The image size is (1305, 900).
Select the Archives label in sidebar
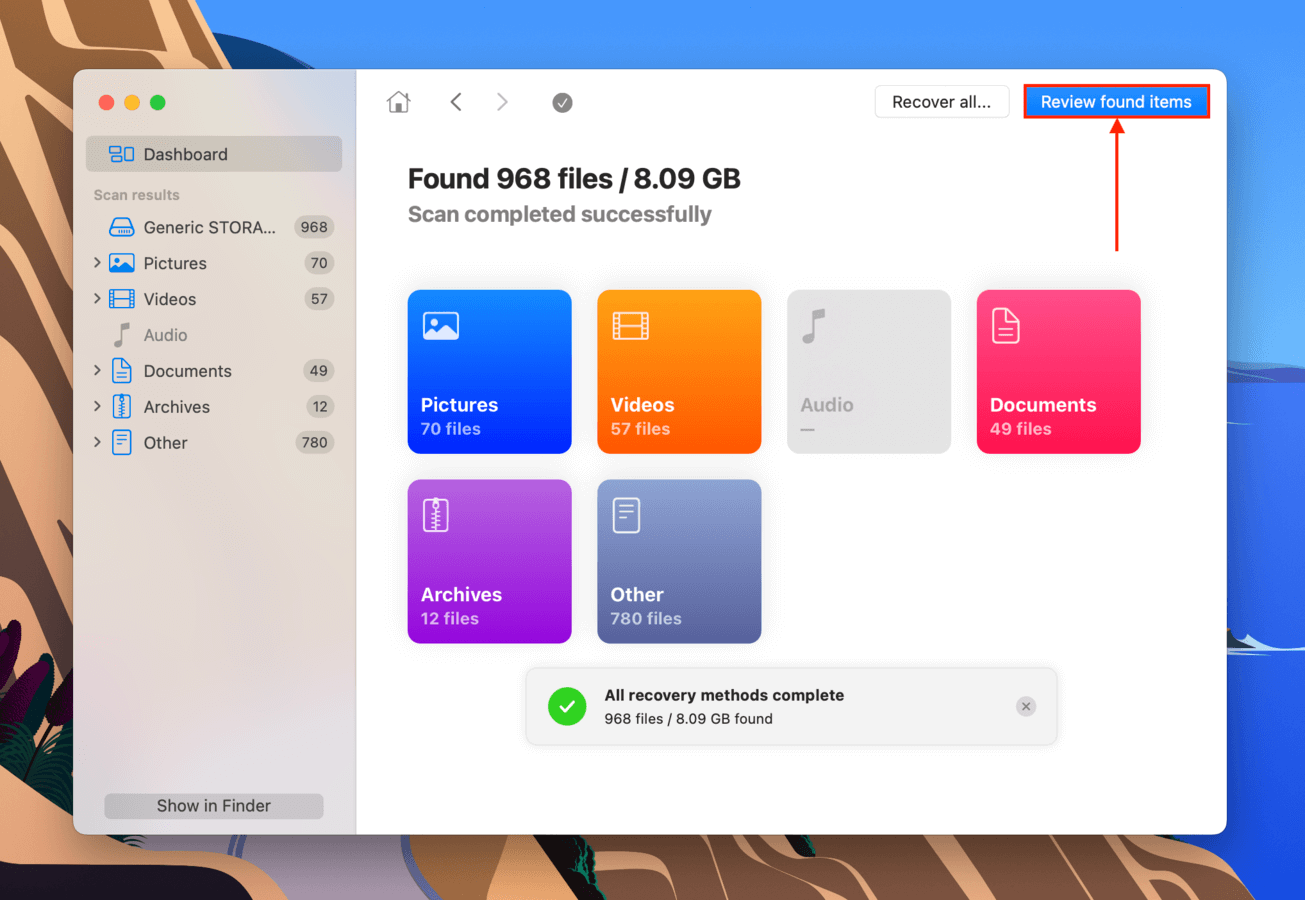point(177,407)
